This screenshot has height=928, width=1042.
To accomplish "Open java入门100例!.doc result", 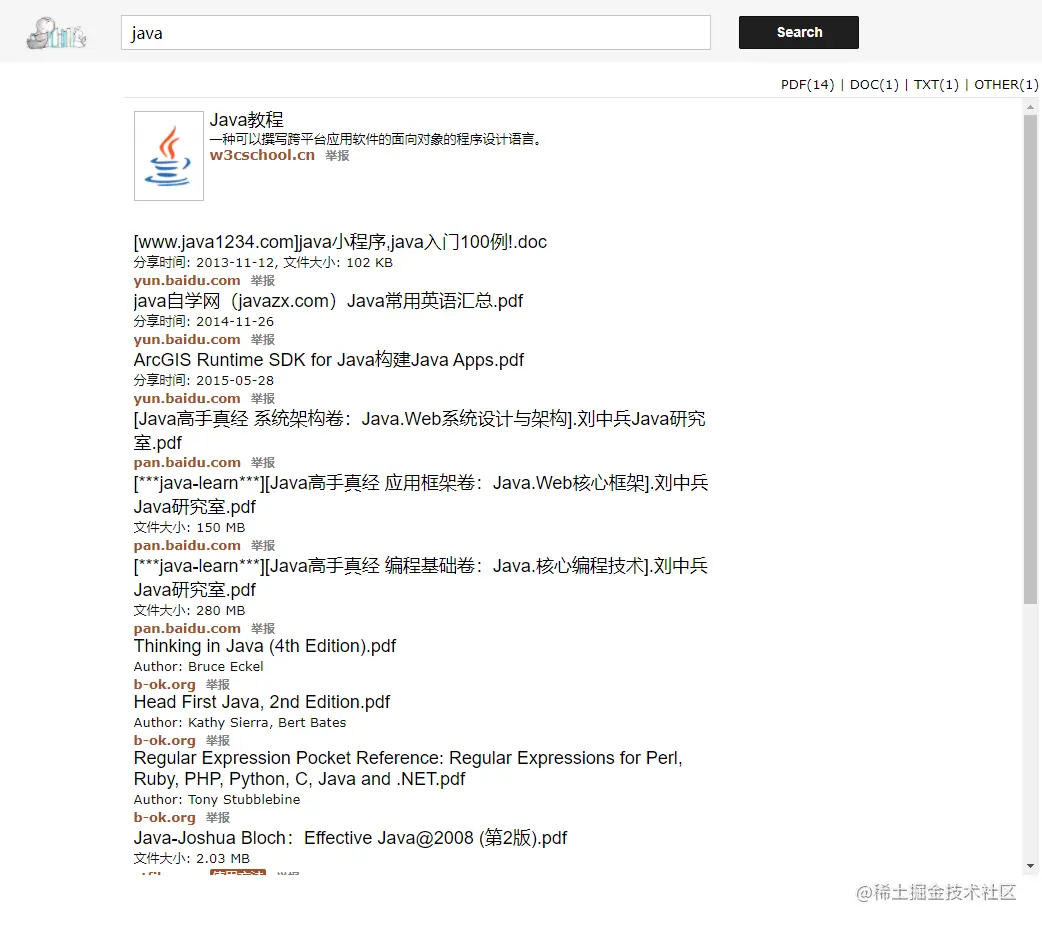I will coord(340,242).
